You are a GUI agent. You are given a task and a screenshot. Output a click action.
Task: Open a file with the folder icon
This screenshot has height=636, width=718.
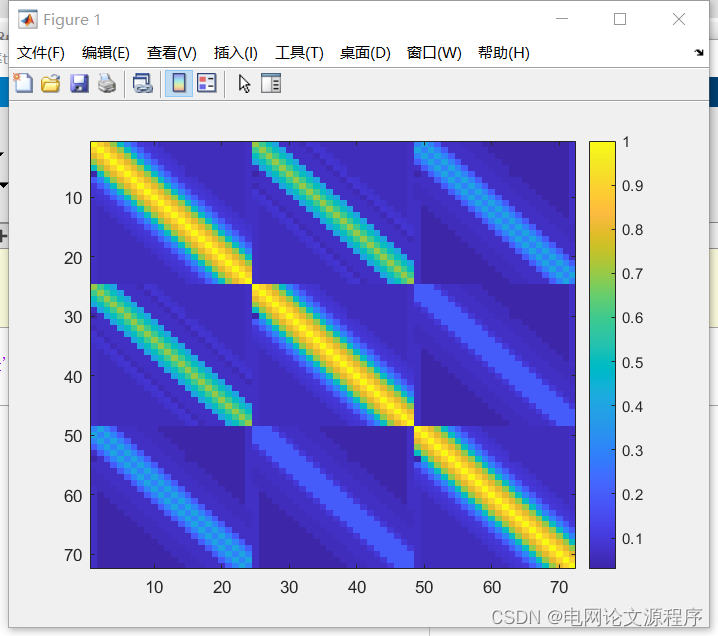pyautogui.click(x=51, y=83)
